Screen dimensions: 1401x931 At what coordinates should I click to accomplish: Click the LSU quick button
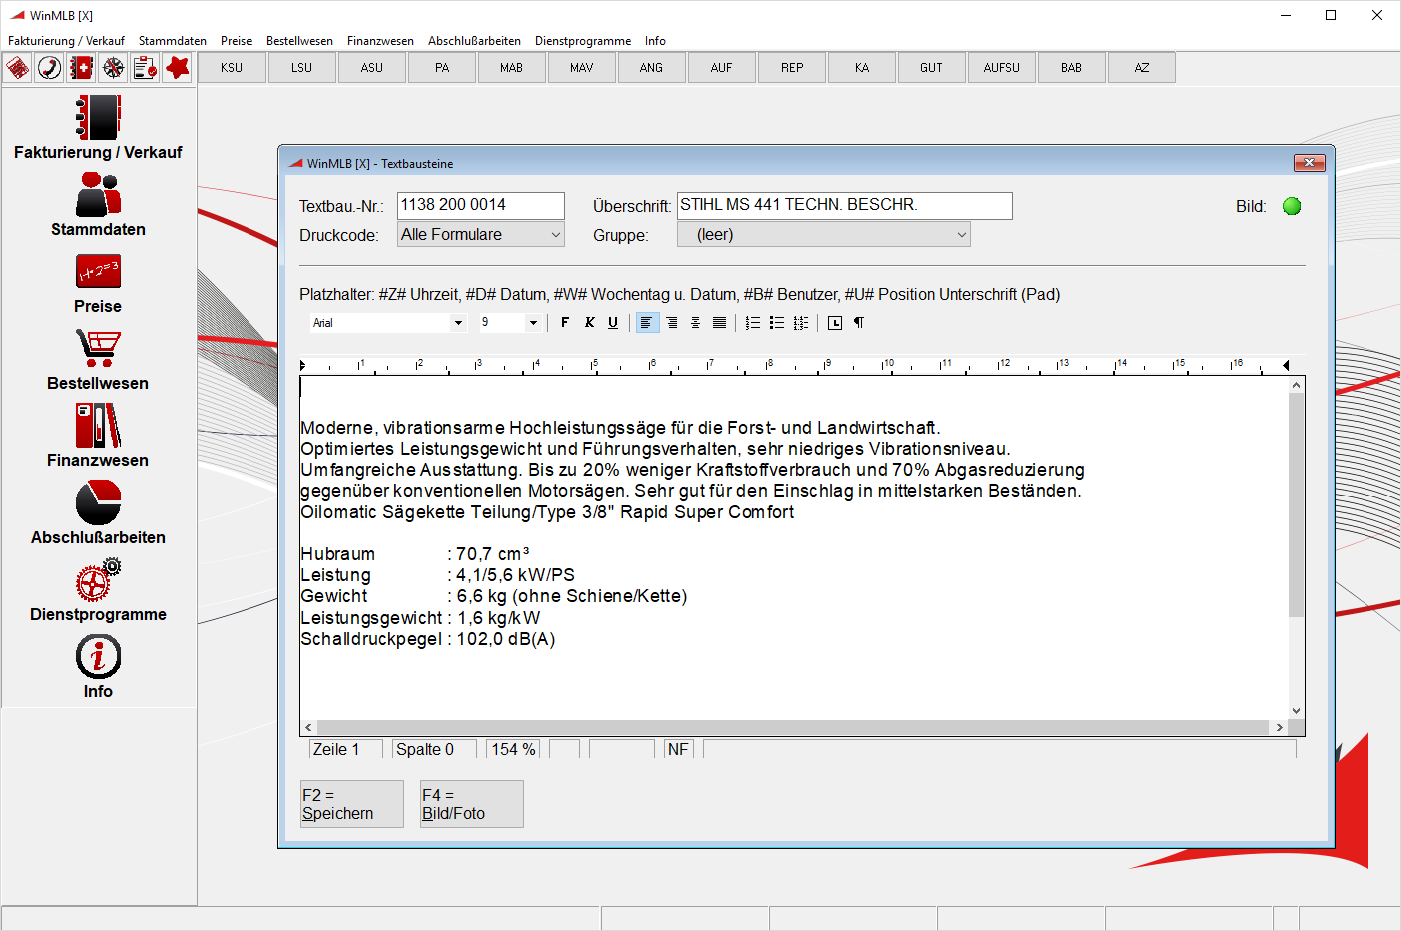pos(302,68)
